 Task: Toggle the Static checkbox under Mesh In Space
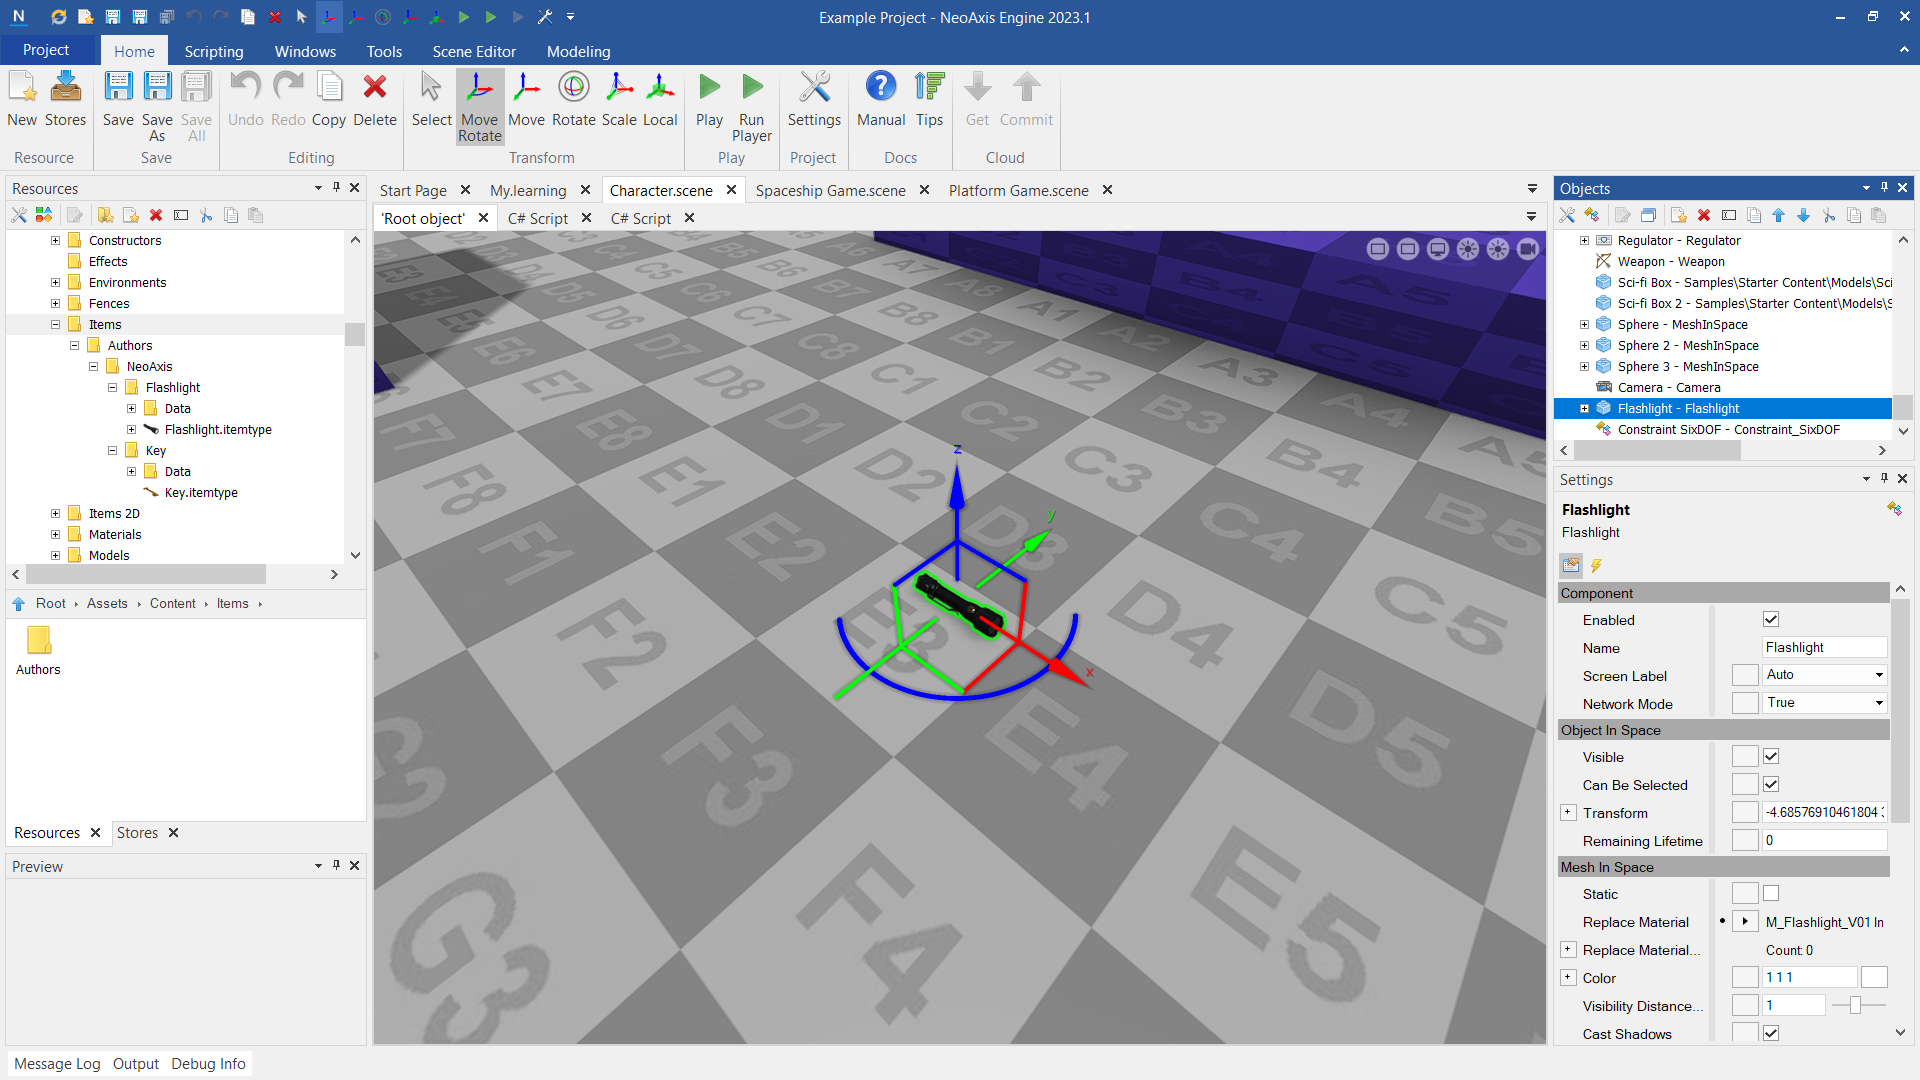(1771, 893)
